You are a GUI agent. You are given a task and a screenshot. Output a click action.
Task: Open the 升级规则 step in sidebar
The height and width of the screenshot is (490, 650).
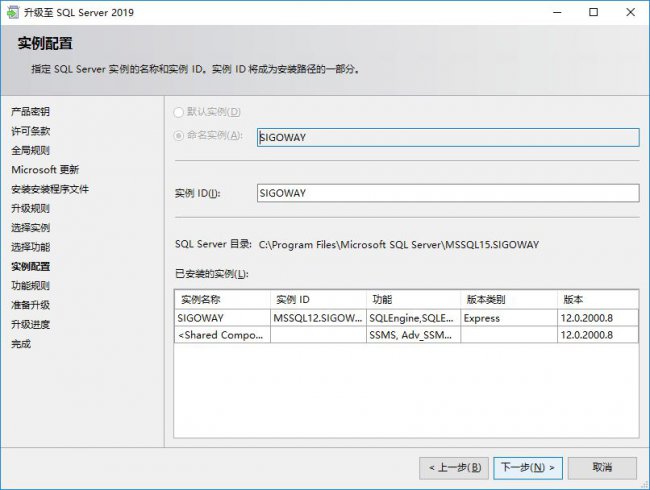[x=31, y=209]
